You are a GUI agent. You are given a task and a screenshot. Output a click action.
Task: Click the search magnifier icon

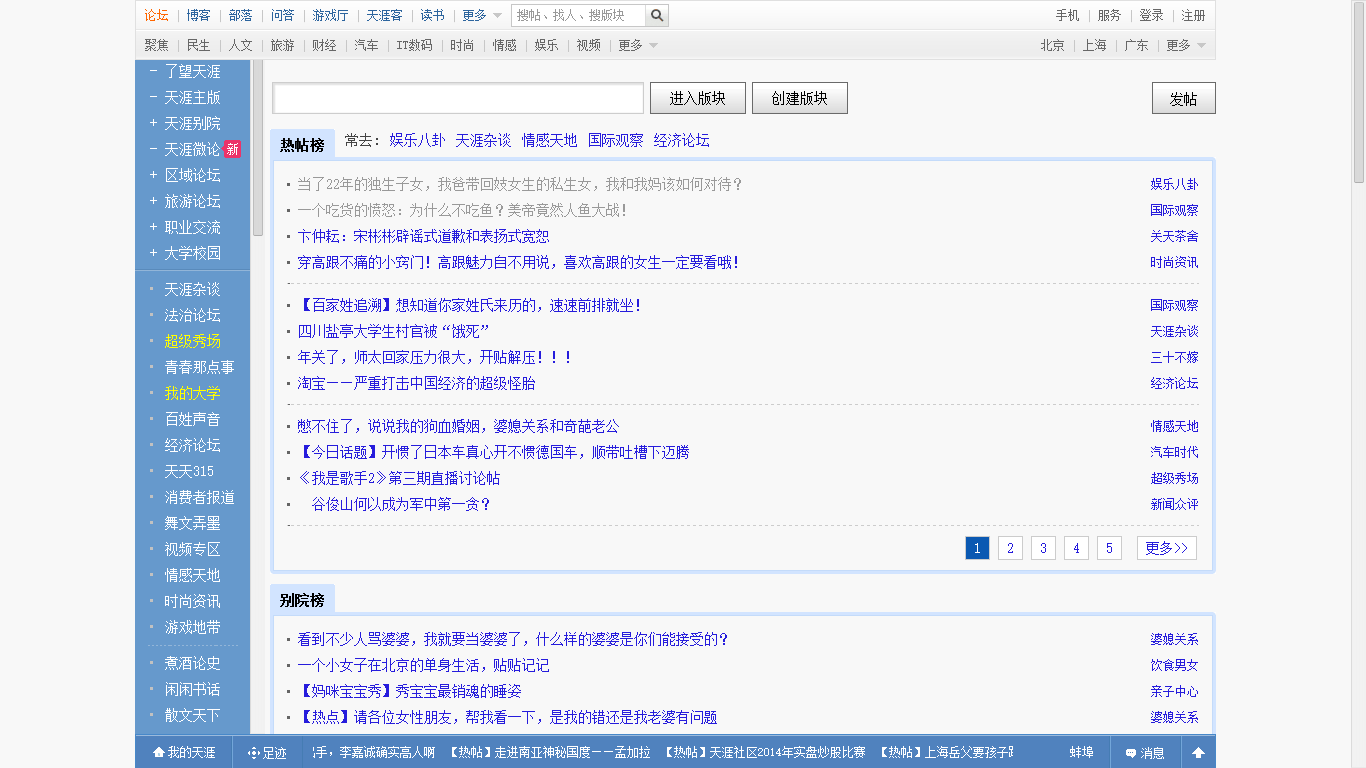point(656,16)
